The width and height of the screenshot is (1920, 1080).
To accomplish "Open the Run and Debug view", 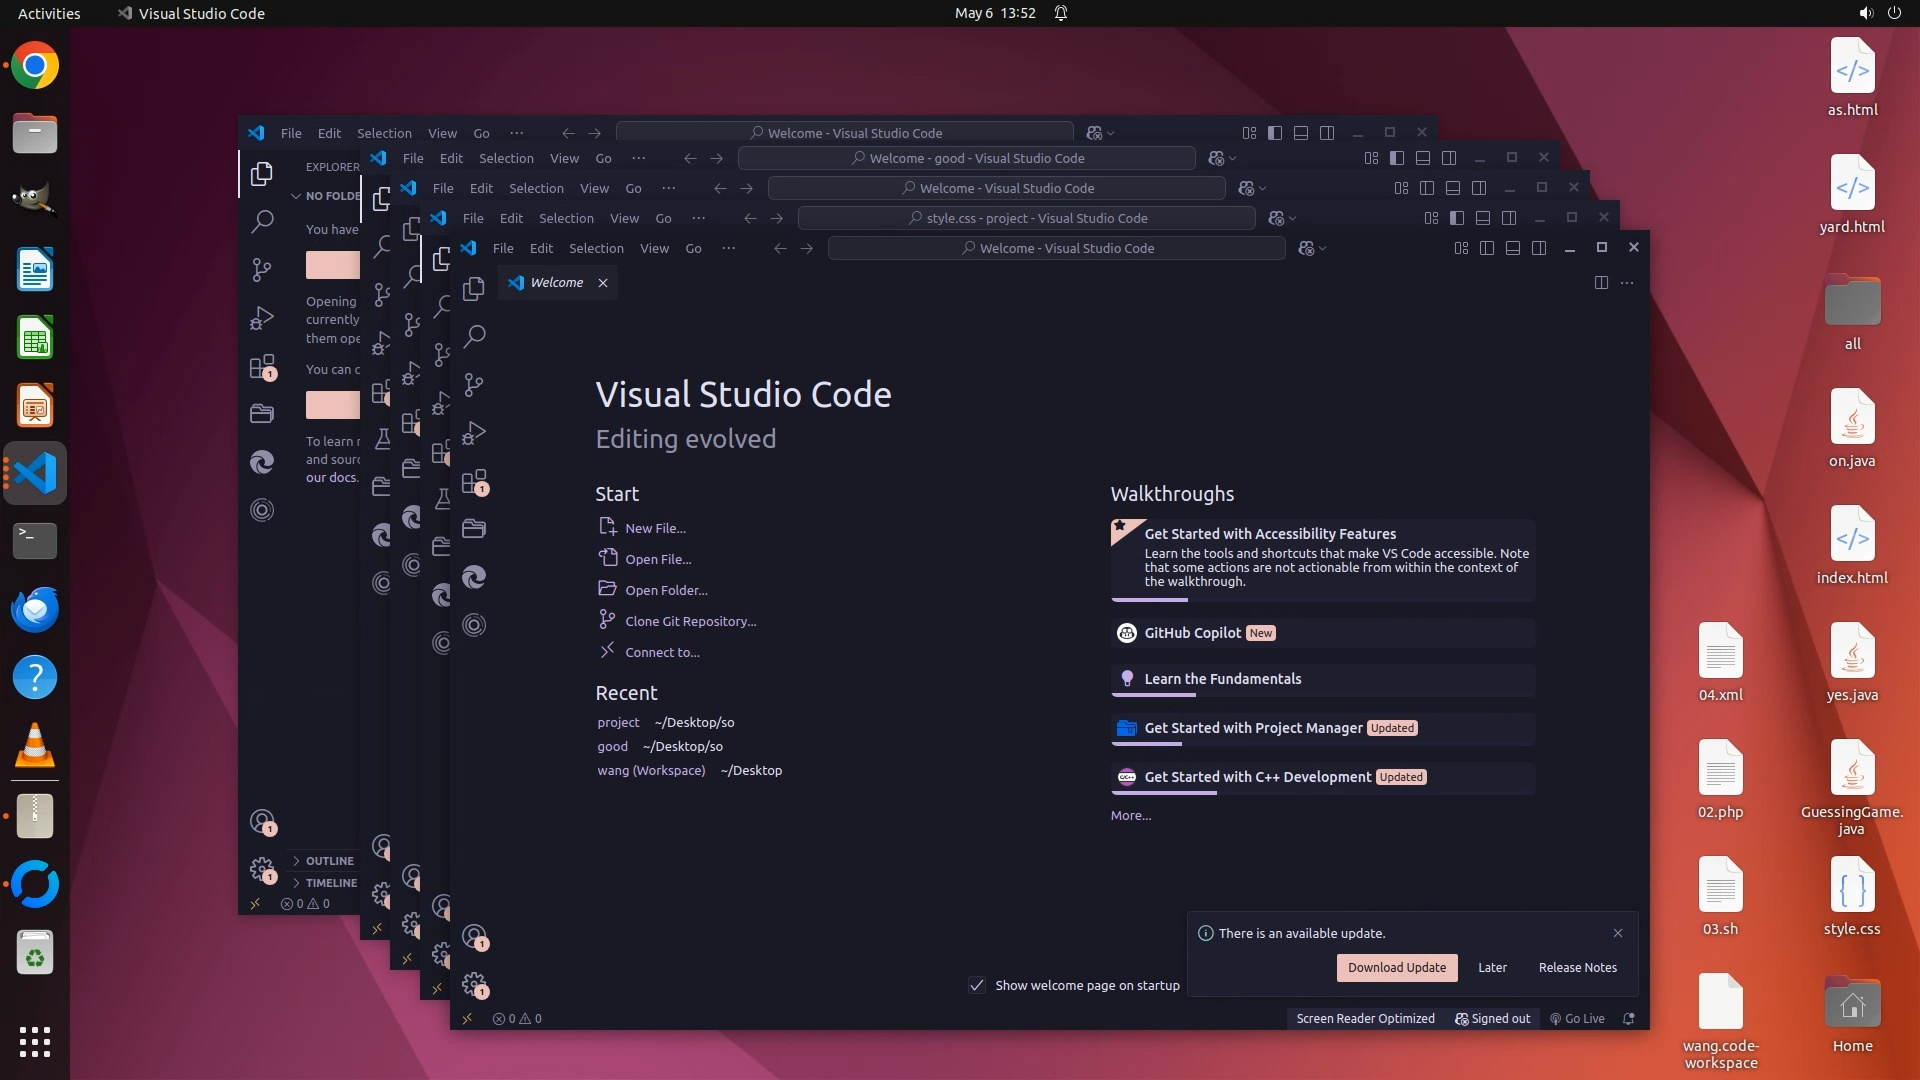I will pos(474,433).
